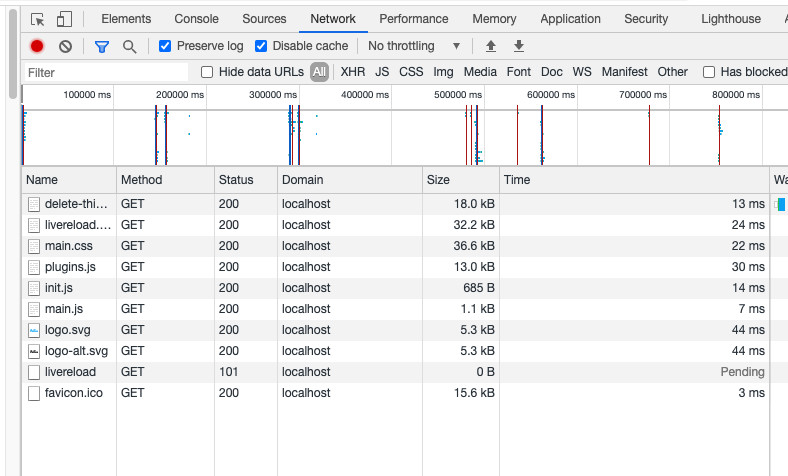Open network search with magnifier icon
Screen dimensions: 788x476
click(129, 46)
